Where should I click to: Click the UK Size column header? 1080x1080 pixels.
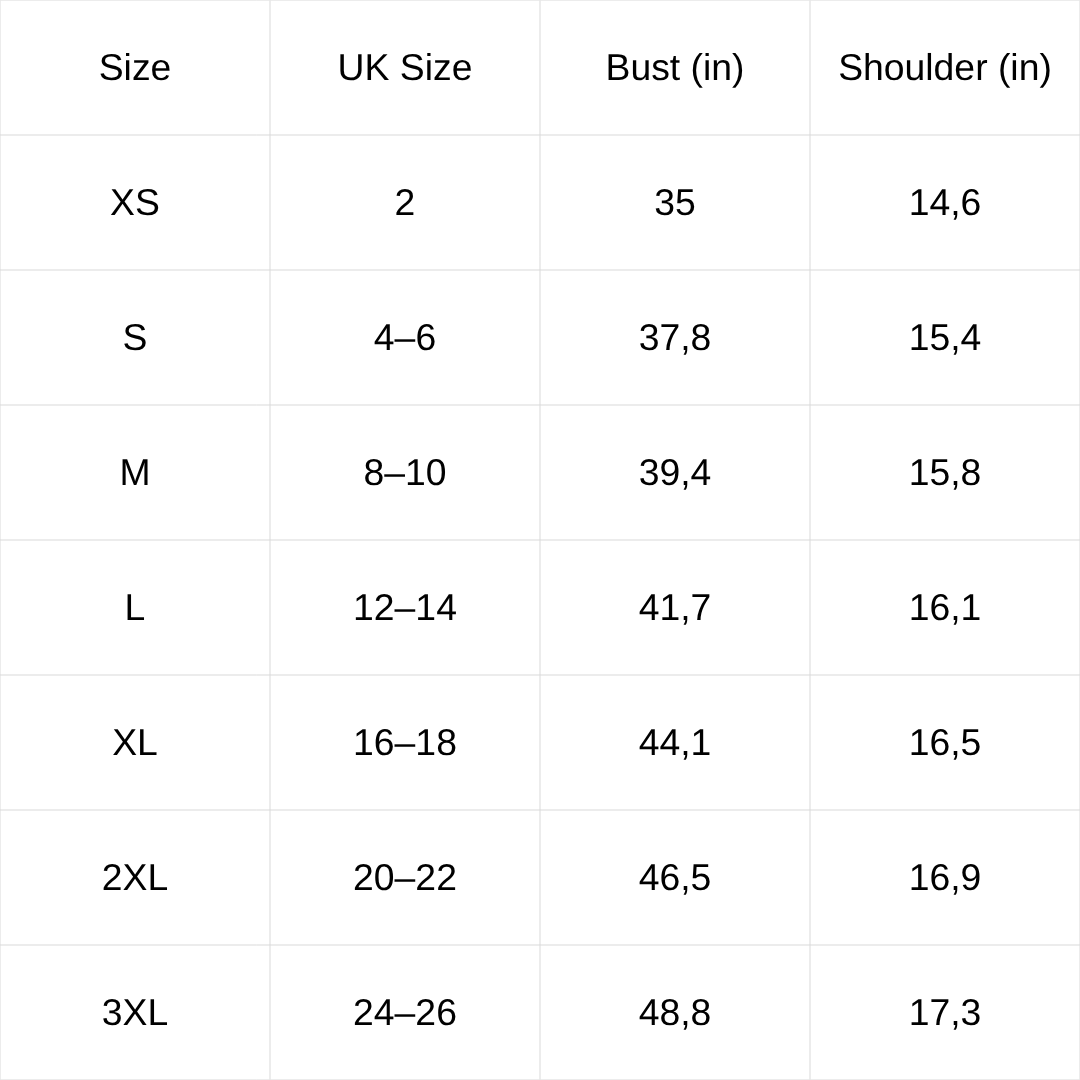click(405, 68)
